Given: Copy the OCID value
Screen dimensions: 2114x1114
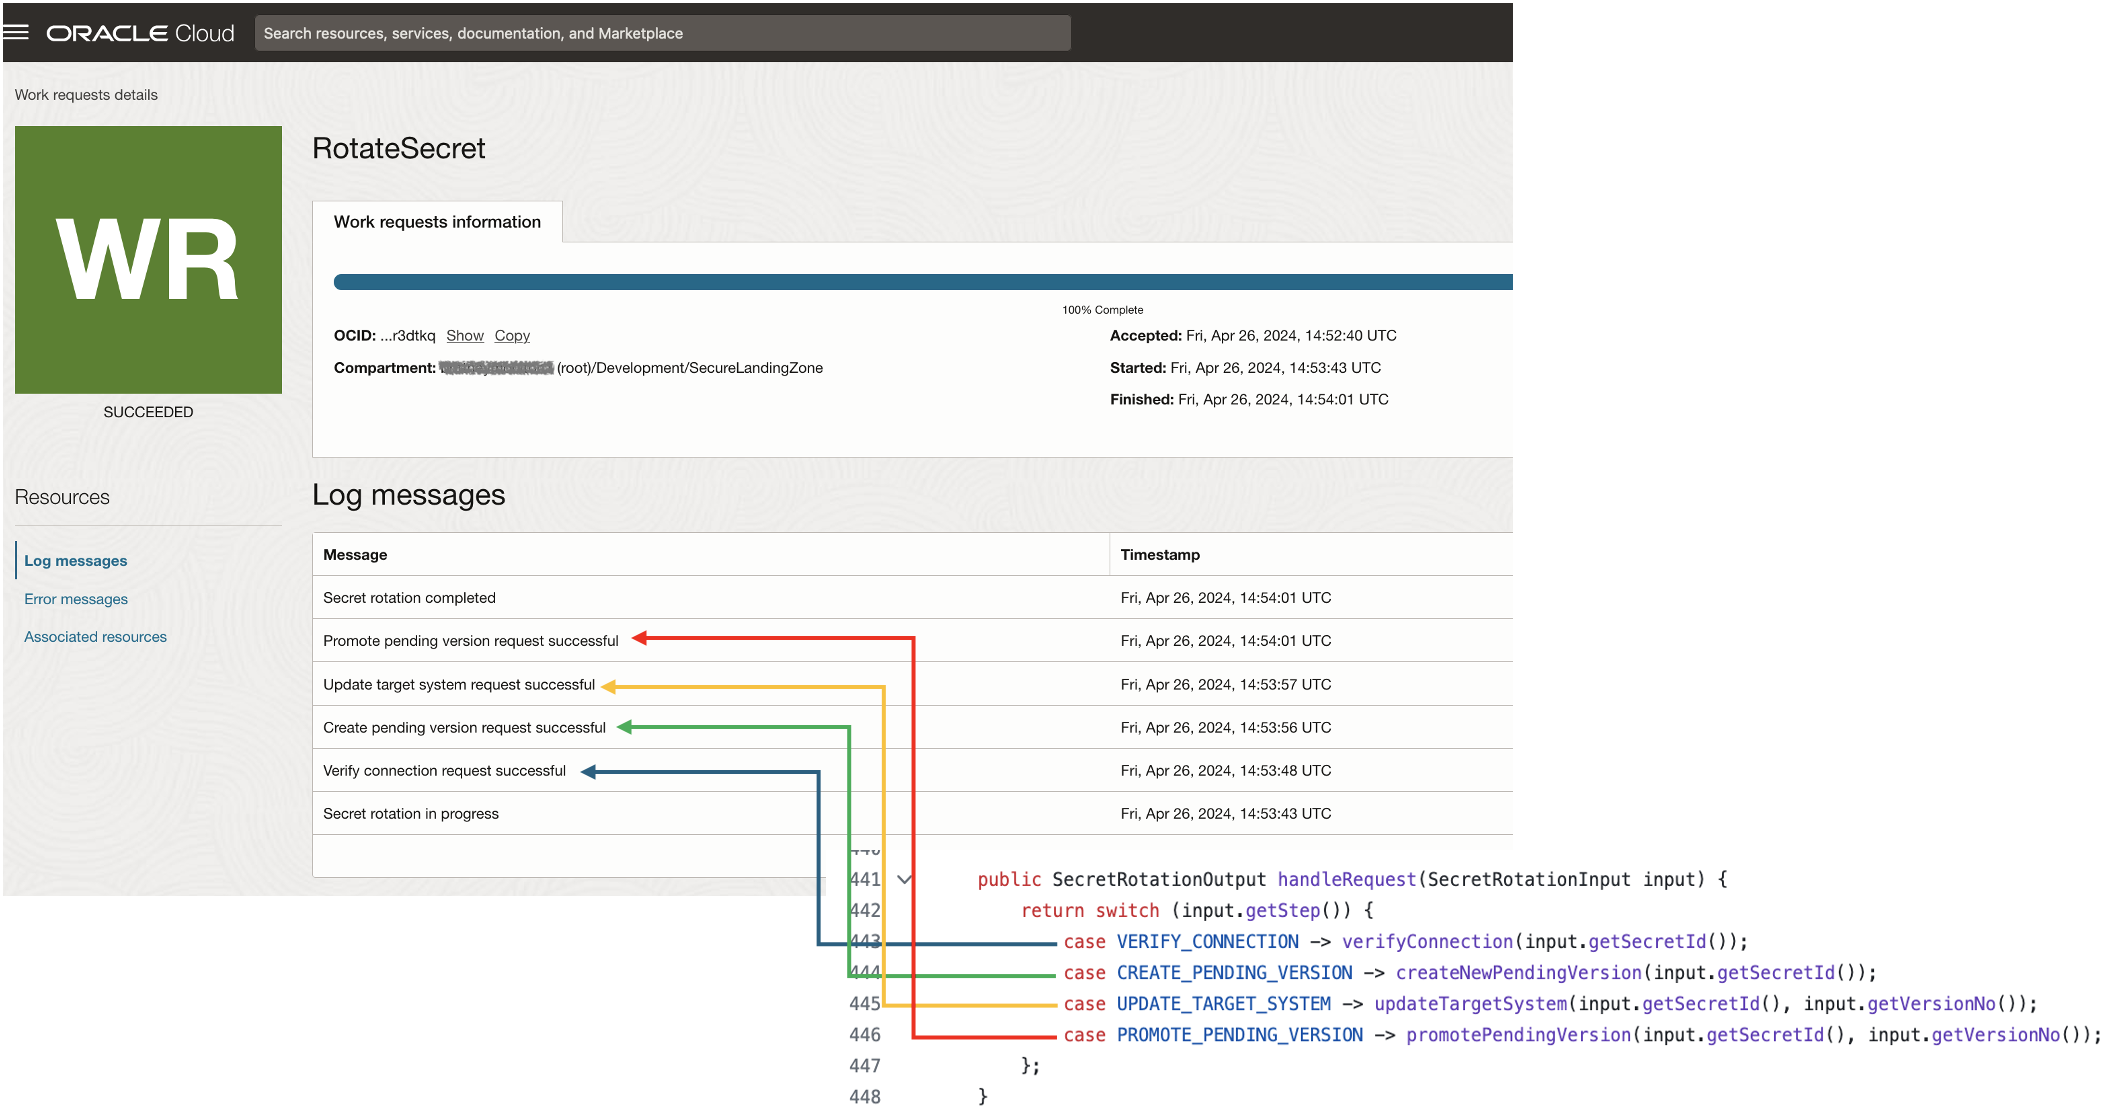Looking at the screenshot, I should coord(512,336).
